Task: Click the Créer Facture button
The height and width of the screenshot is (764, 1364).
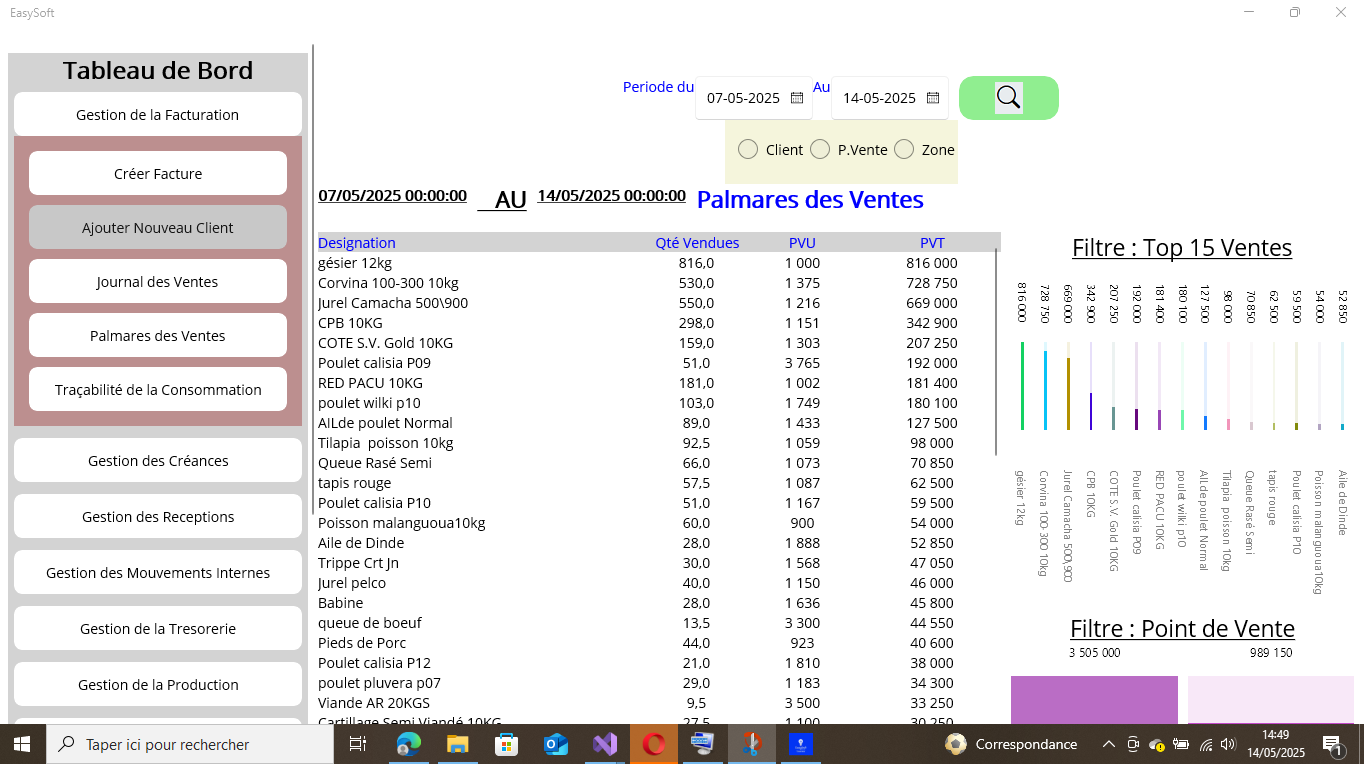Action: coord(158,174)
